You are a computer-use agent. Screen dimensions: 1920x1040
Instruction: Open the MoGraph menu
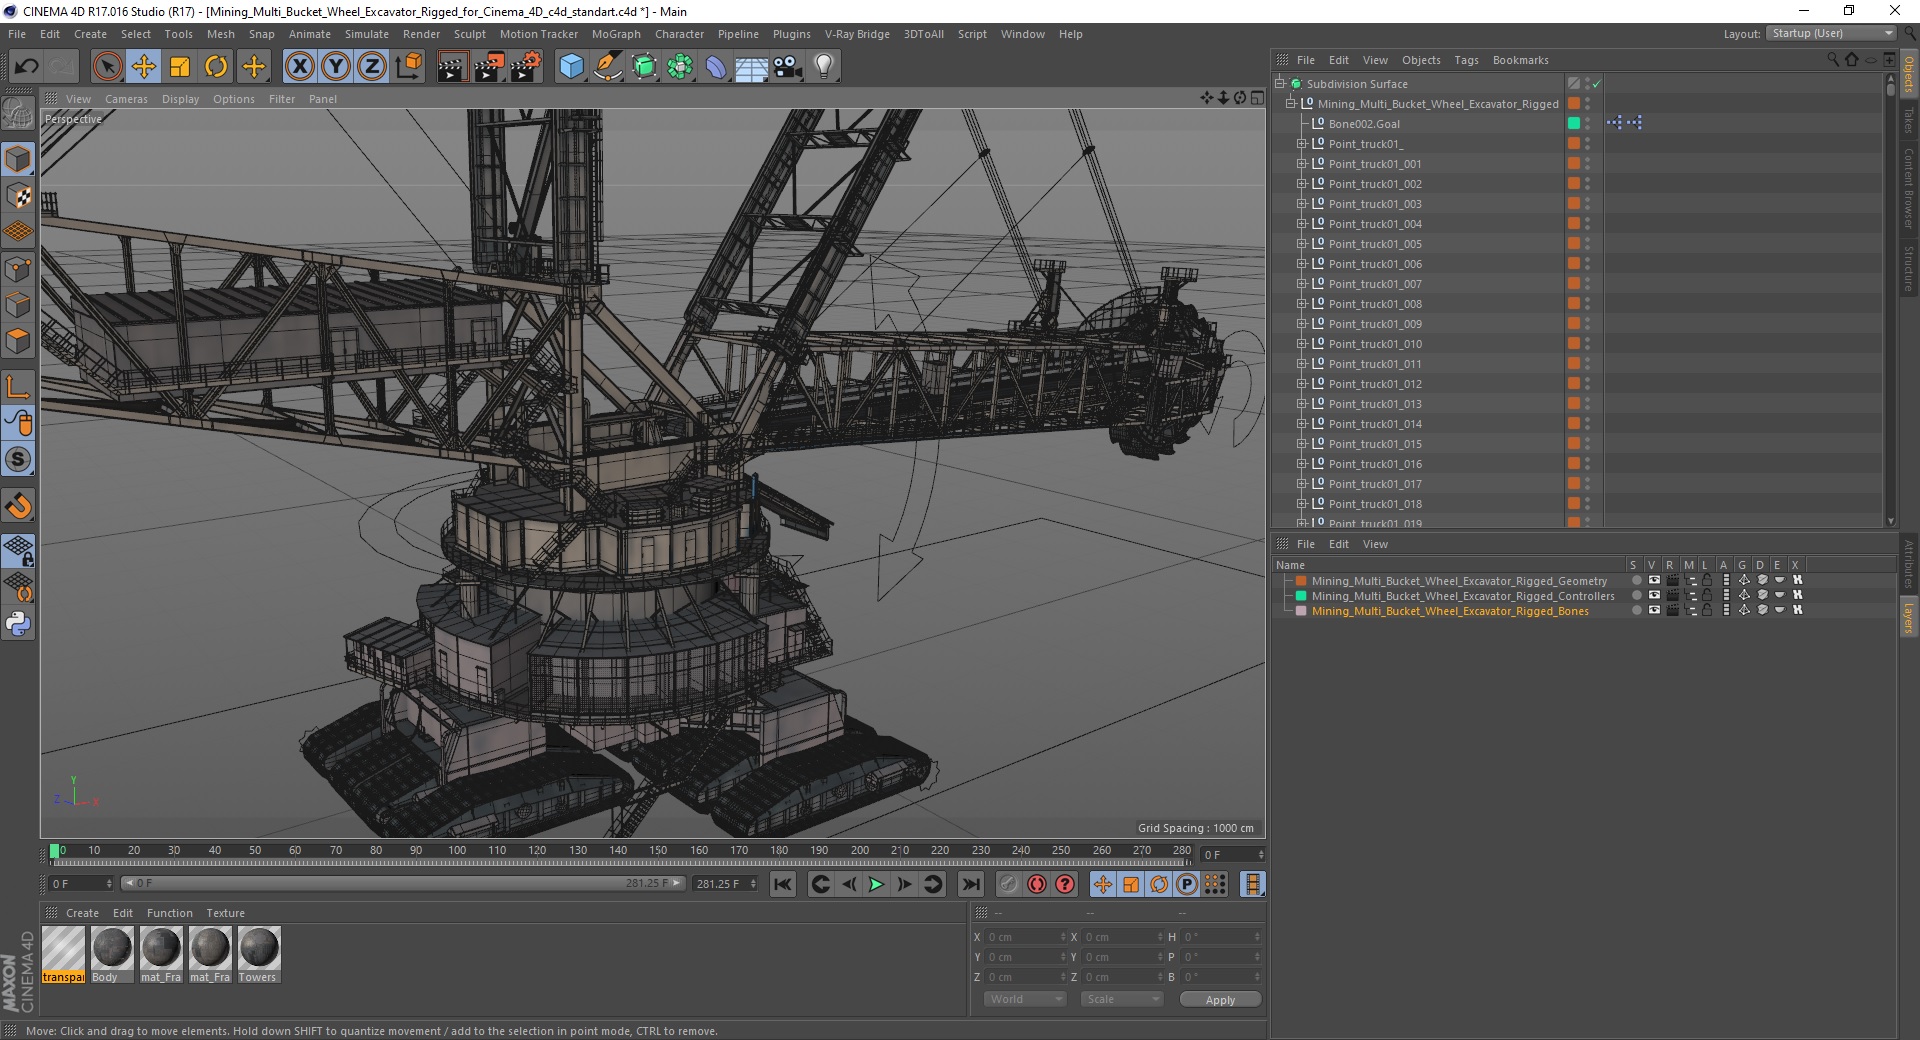pos(616,34)
